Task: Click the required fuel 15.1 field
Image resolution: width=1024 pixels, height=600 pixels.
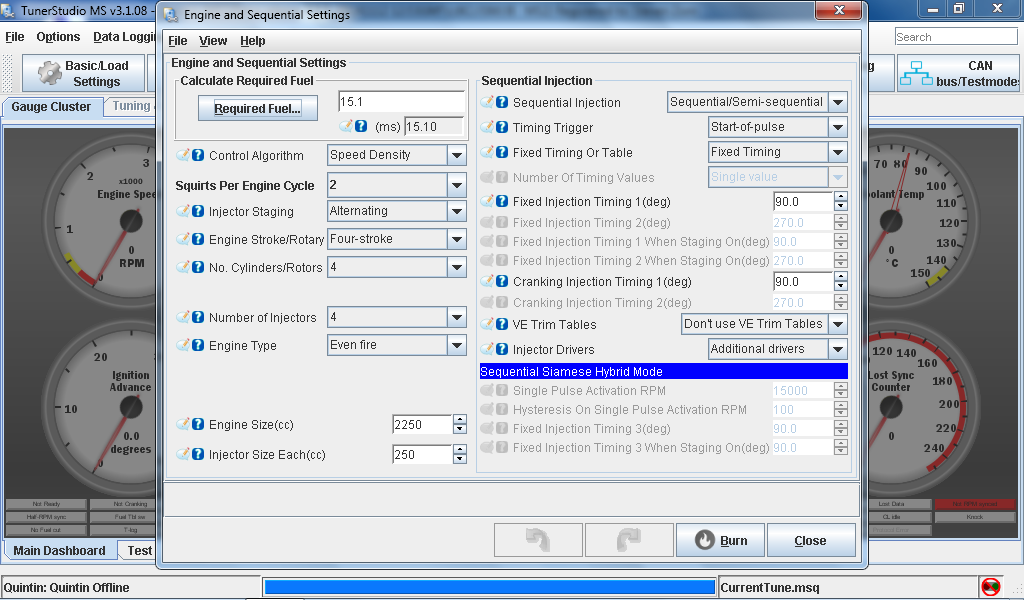Action: click(x=401, y=102)
